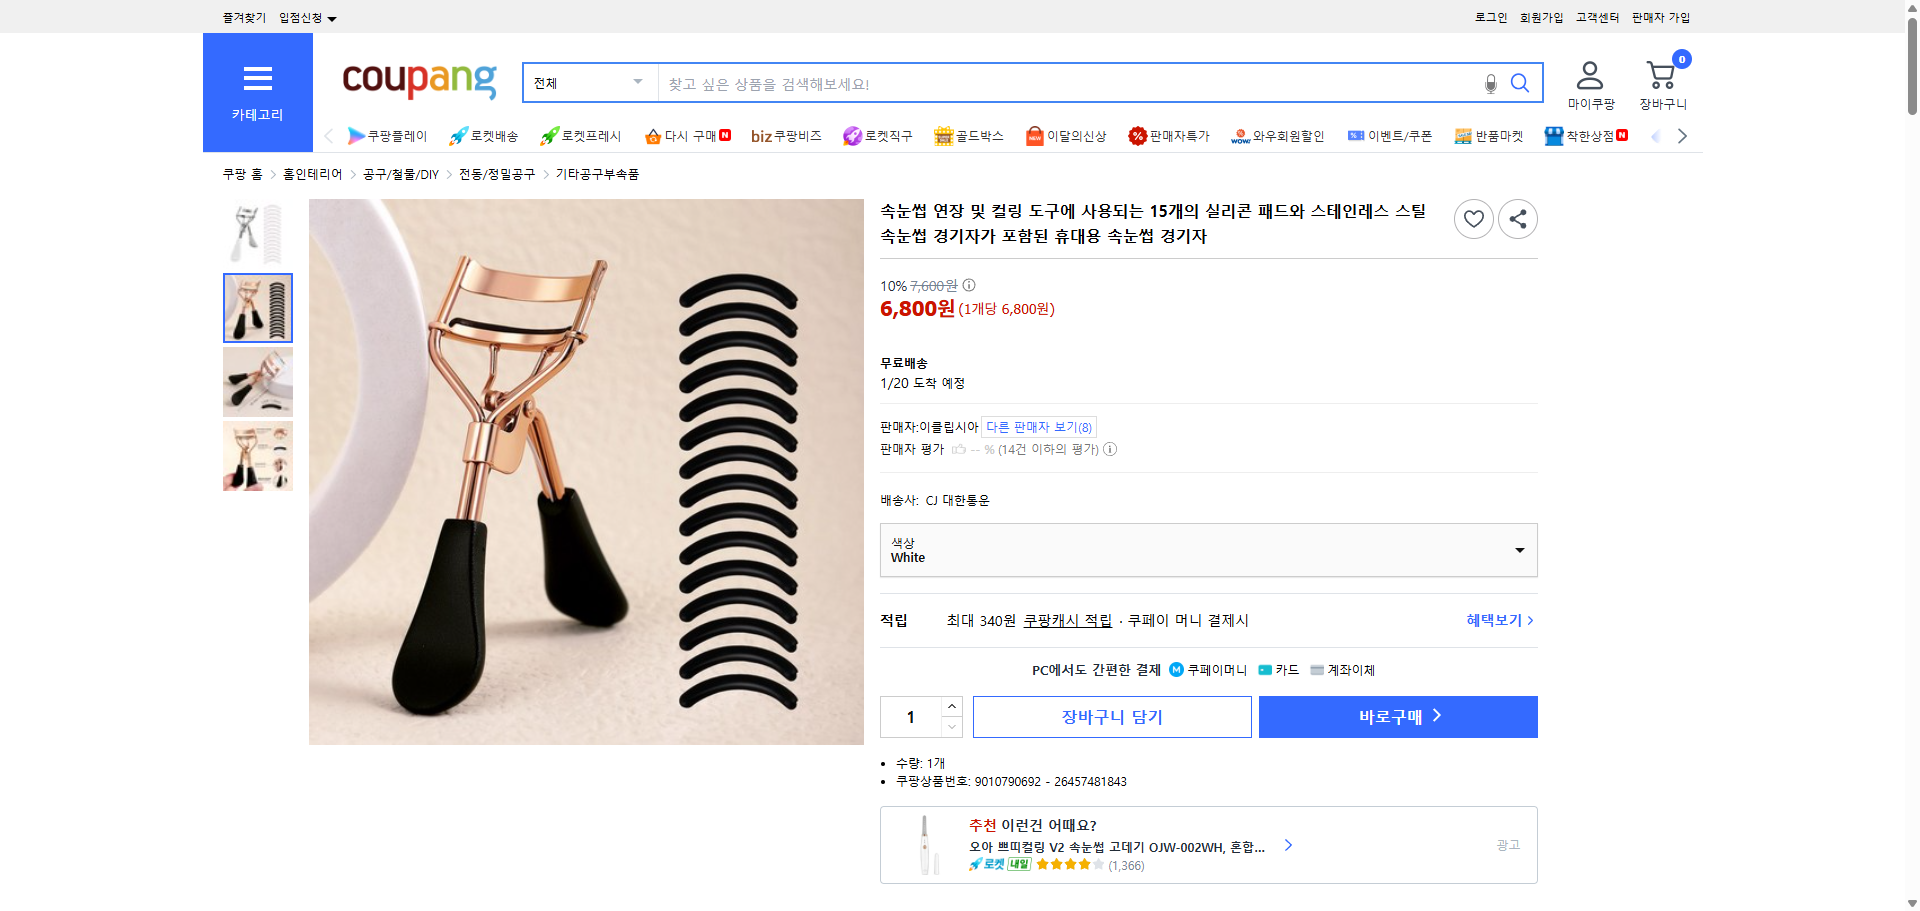The width and height of the screenshot is (1920, 911).
Task: Click the search magnifier icon
Action: click(1519, 83)
